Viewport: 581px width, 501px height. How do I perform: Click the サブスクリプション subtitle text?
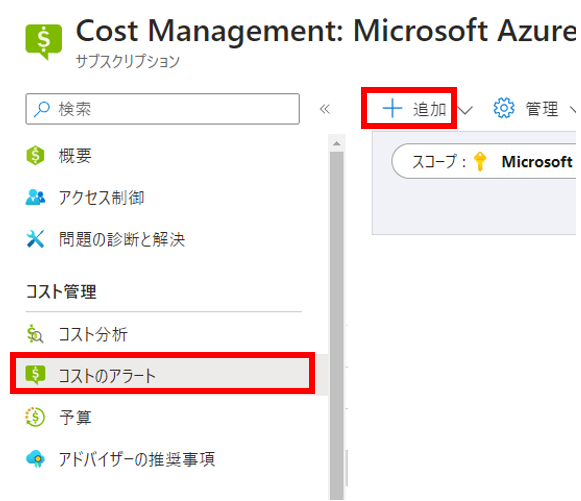[x=128, y=61]
